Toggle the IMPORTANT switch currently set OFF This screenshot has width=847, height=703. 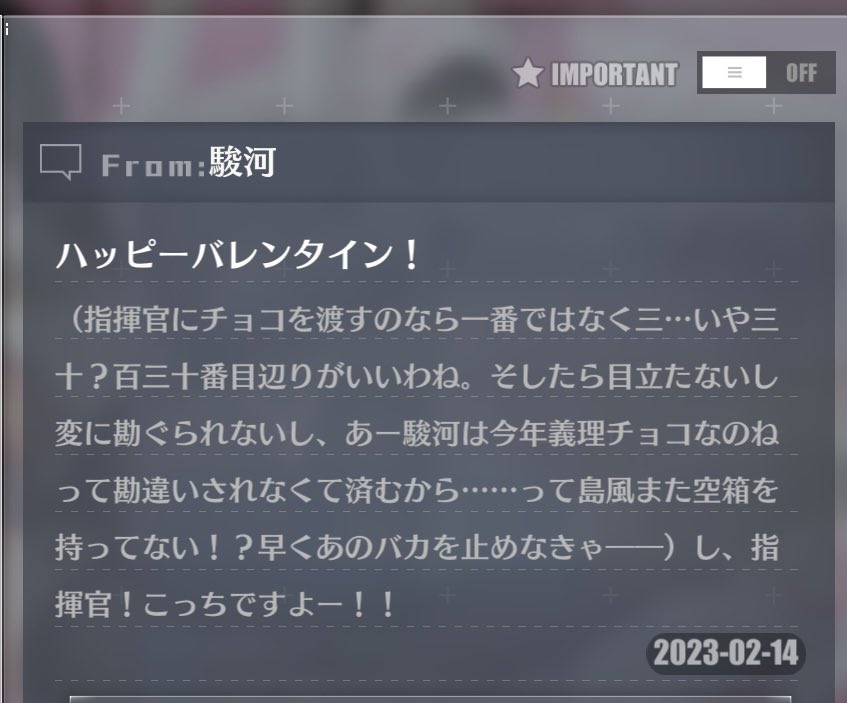pyautogui.click(x=766, y=72)
